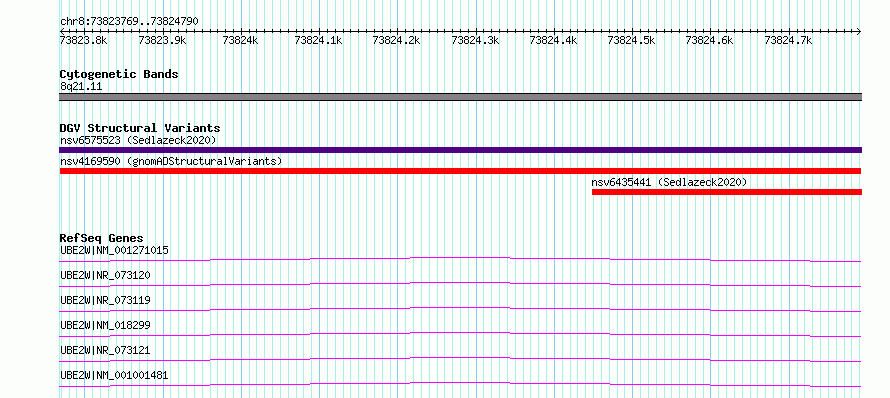The width and height of the screenshot is (890, 398).
Task: Click the 73824.2k ruler tick label
Action: [396, 40]
